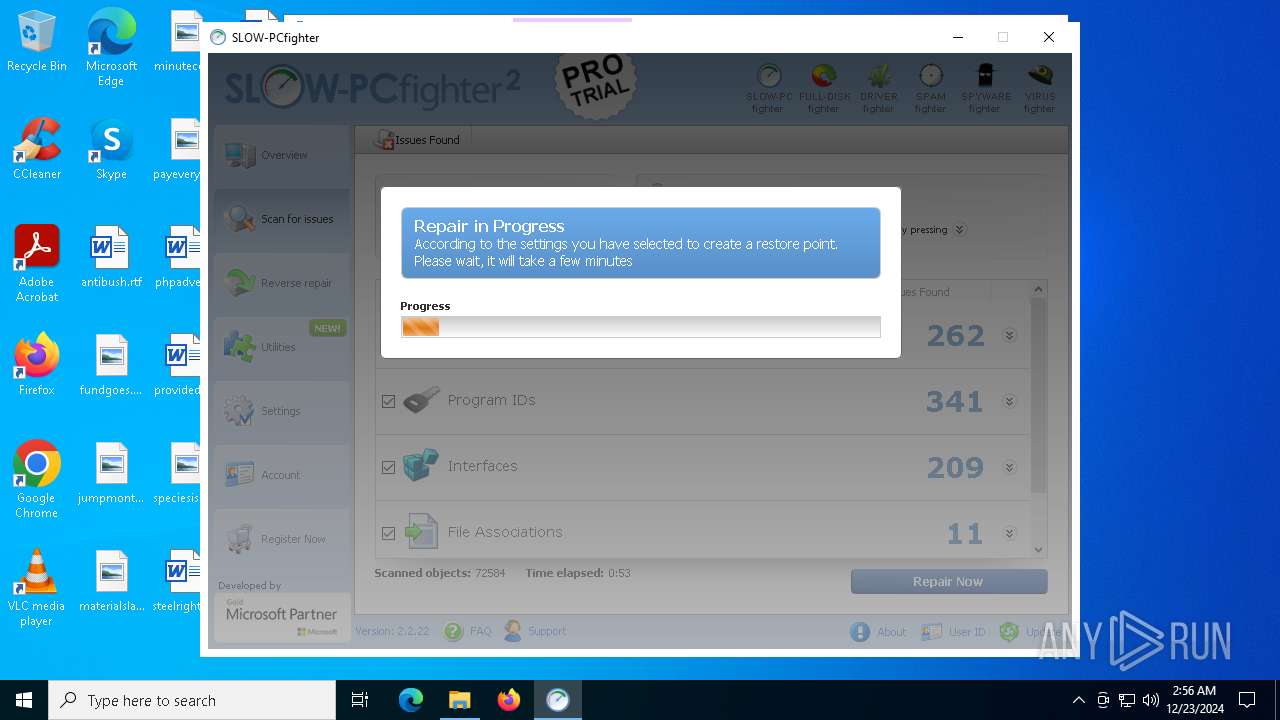The width and height of the screenshot is (1280, 720).
Task: Click the PRO TRIAL badge
Action: [596, 86]
